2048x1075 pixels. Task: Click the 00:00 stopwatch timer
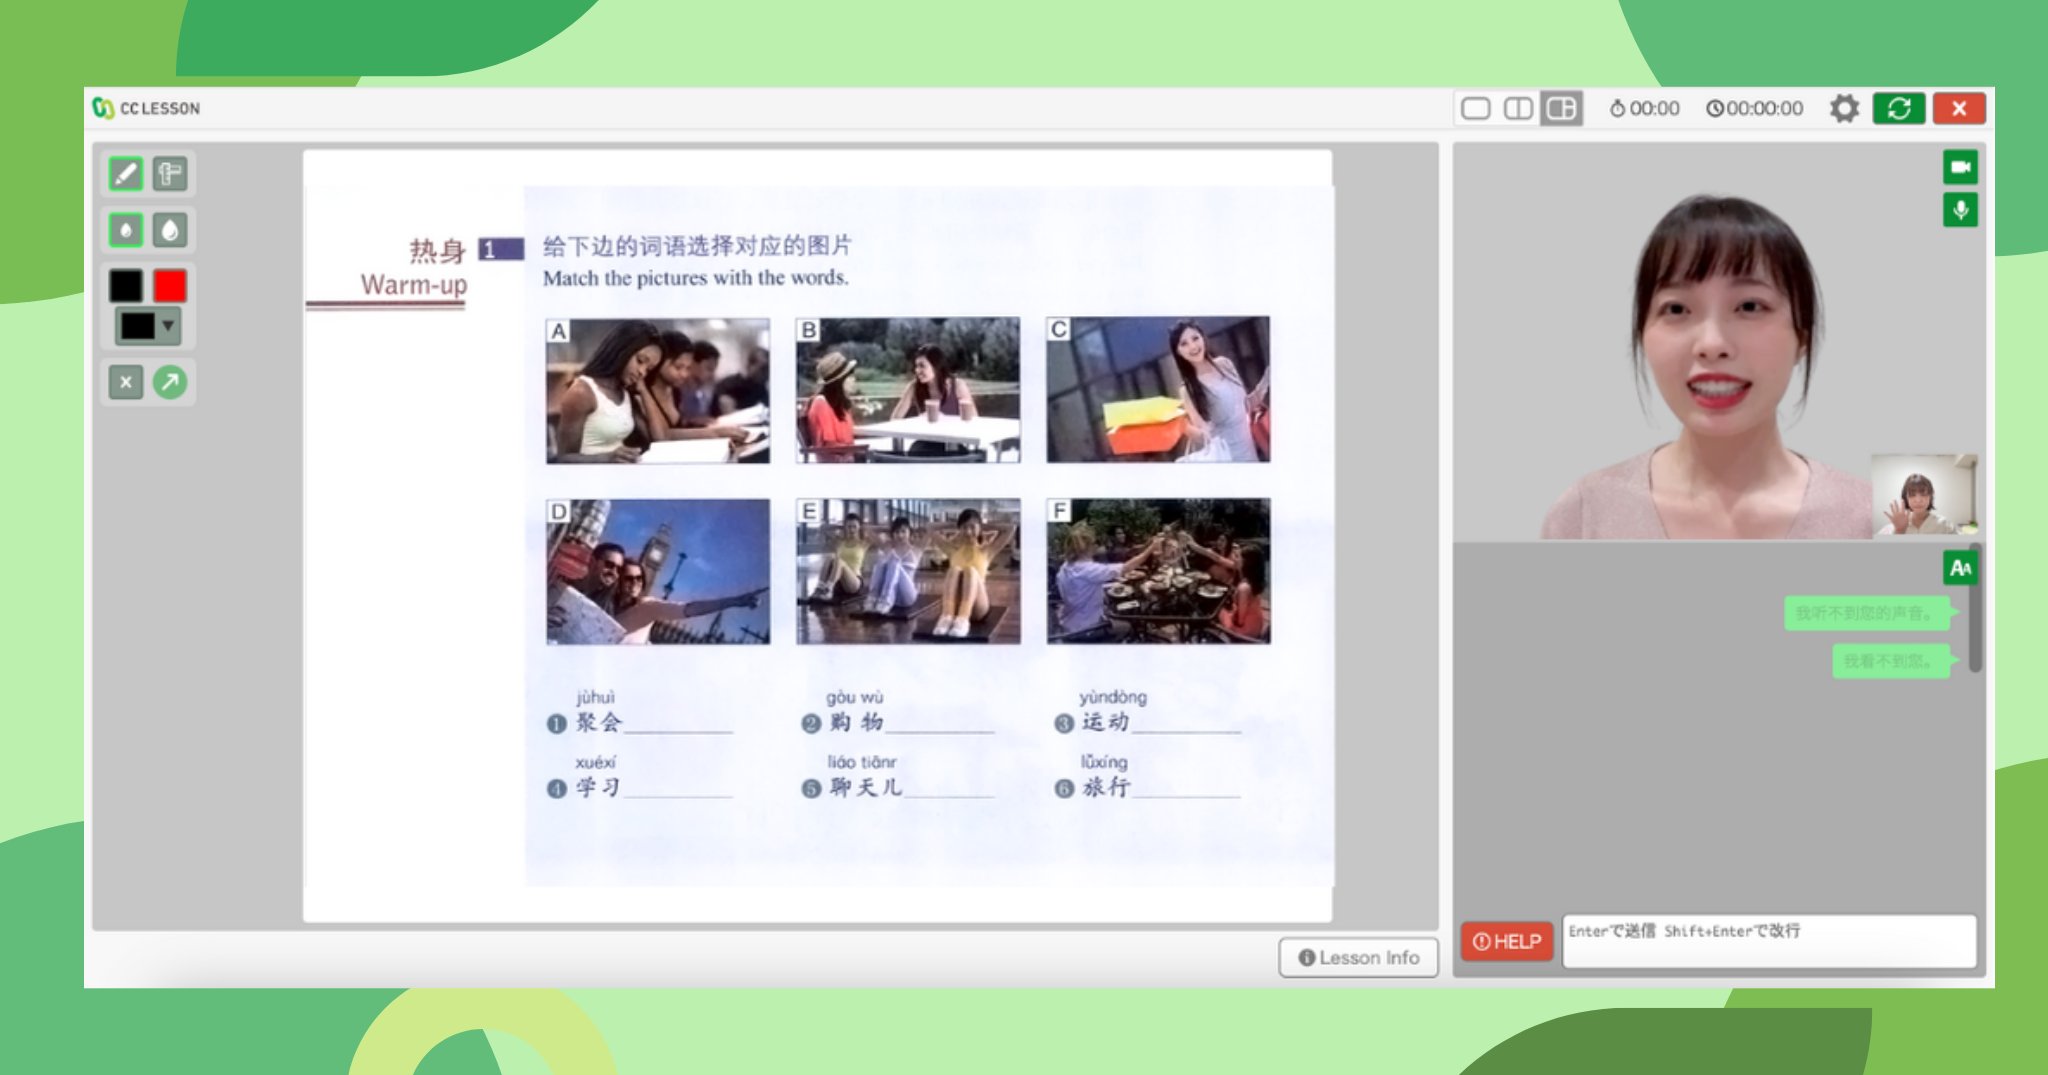point(1644,108)
